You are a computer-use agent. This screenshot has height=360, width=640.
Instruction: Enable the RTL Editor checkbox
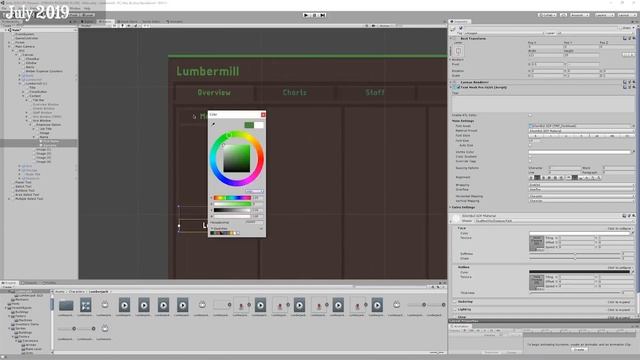[x=530, y=115]
